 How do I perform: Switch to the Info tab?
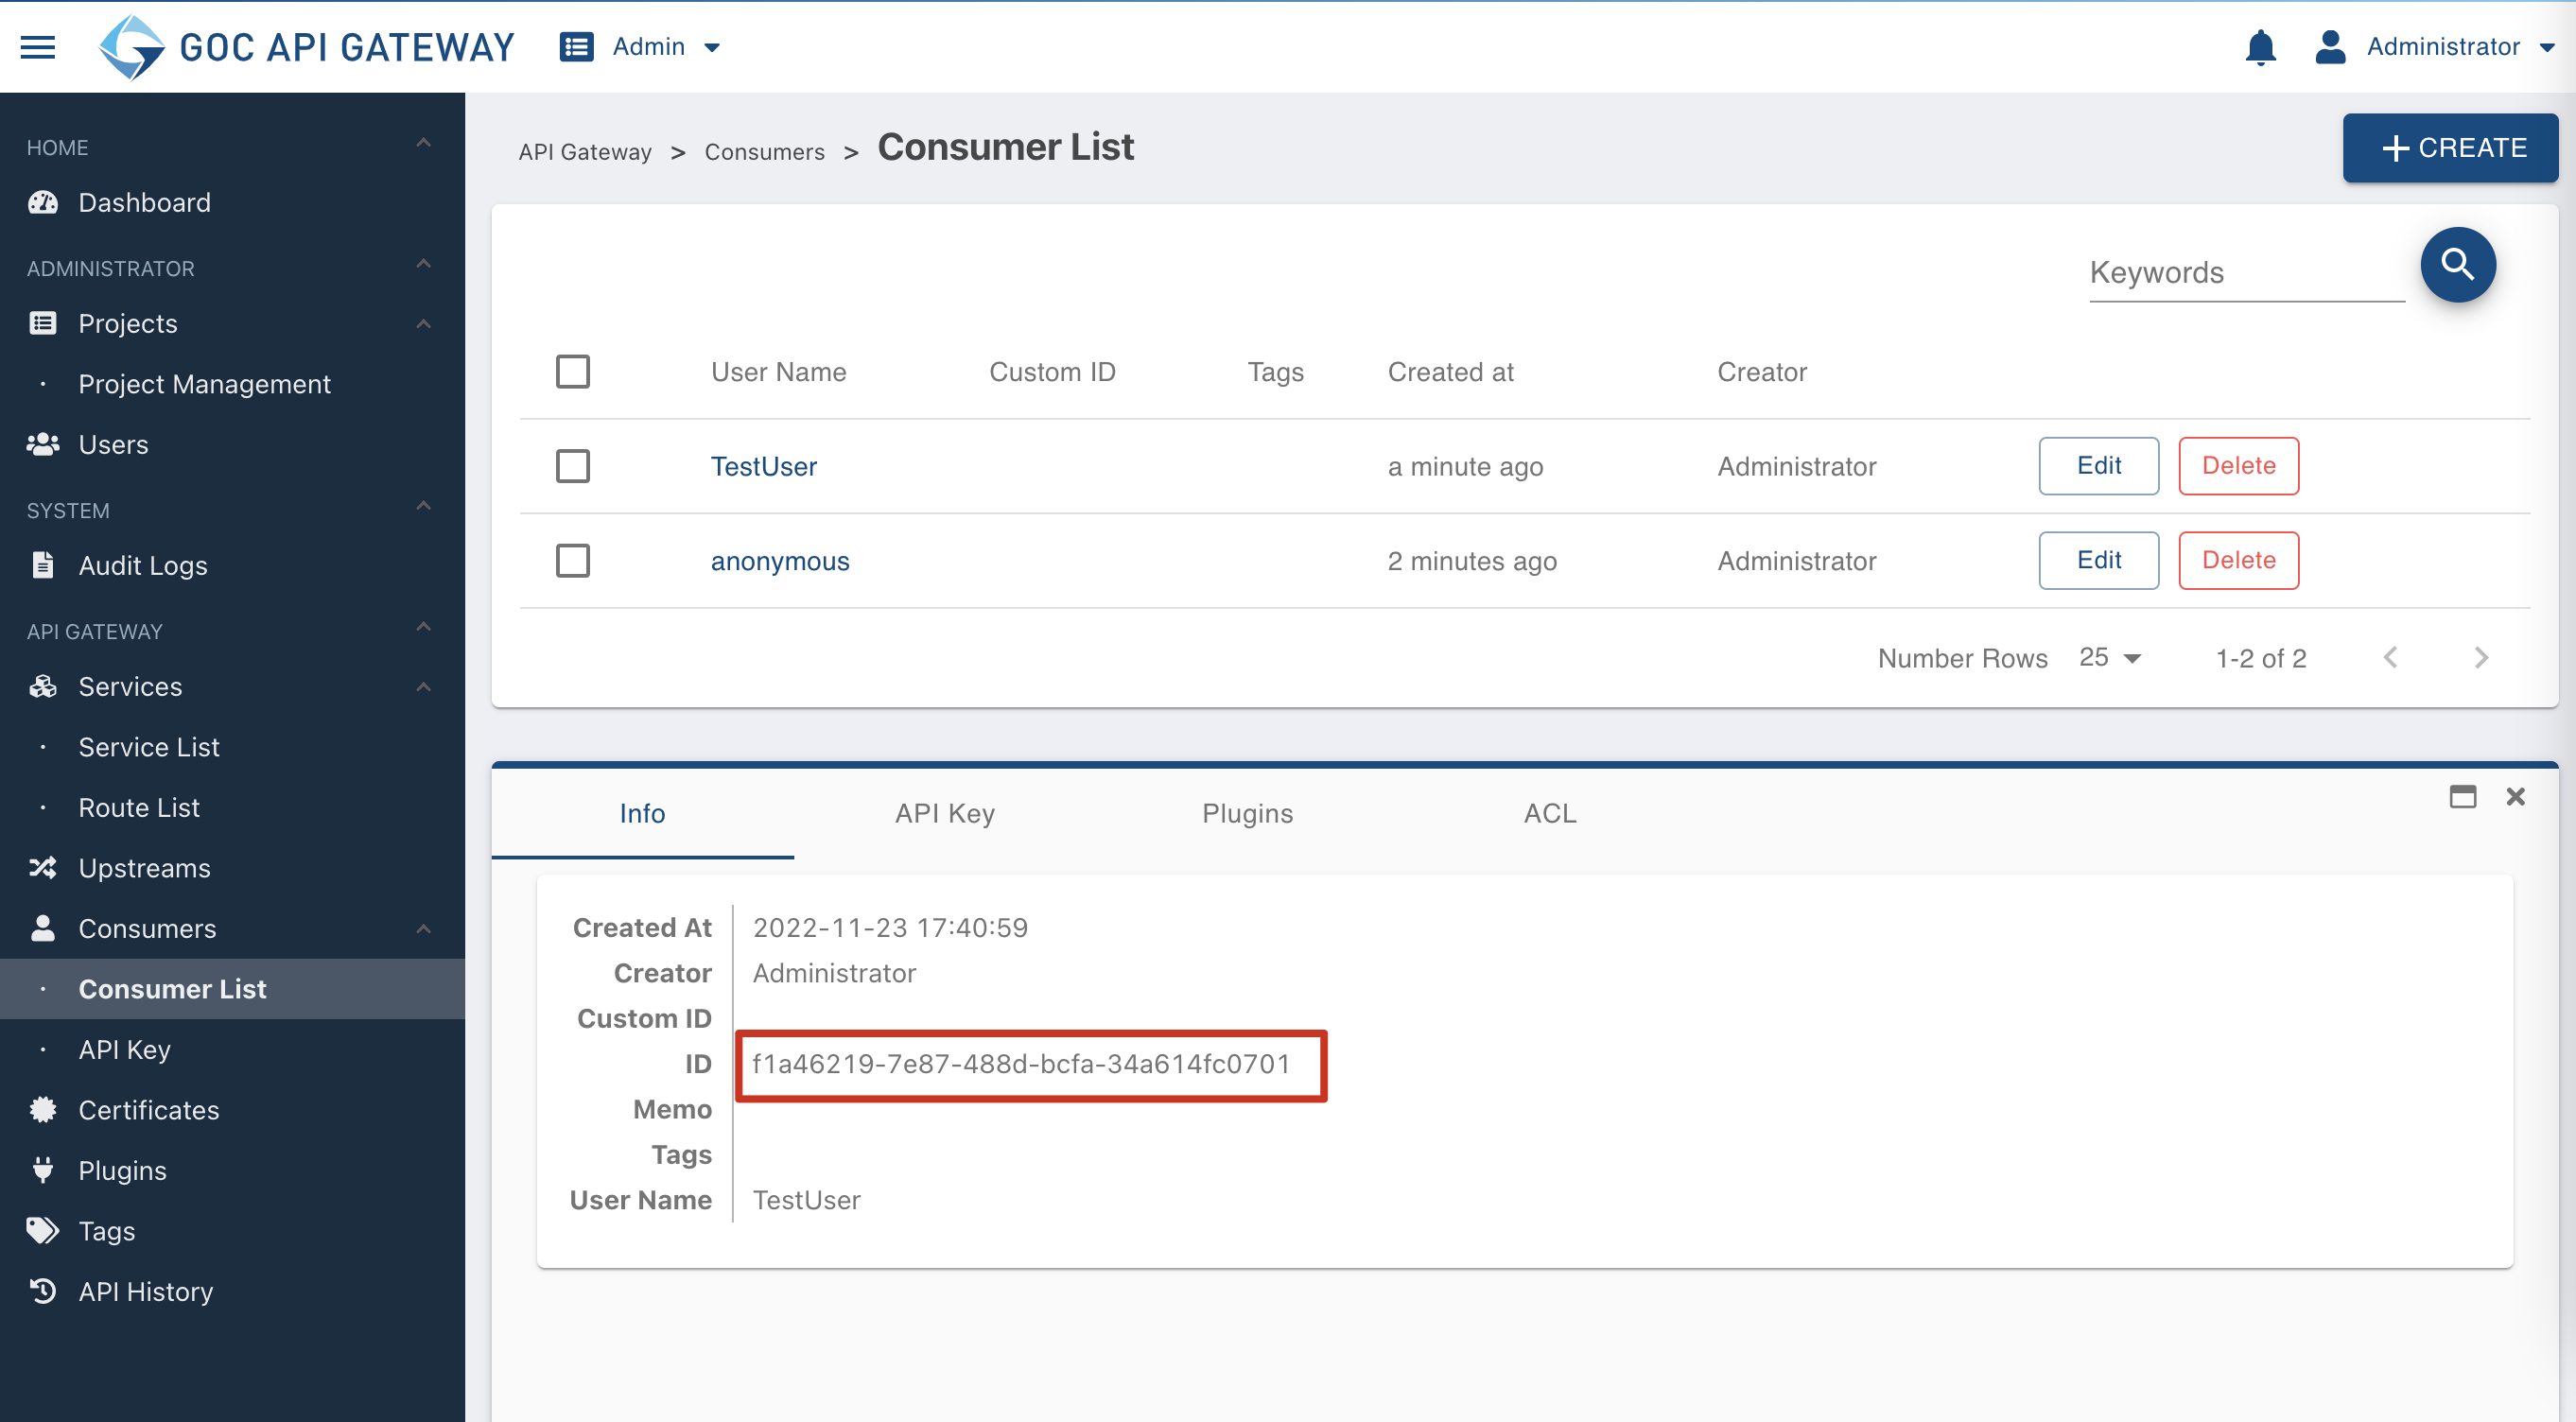click(642, 813)
